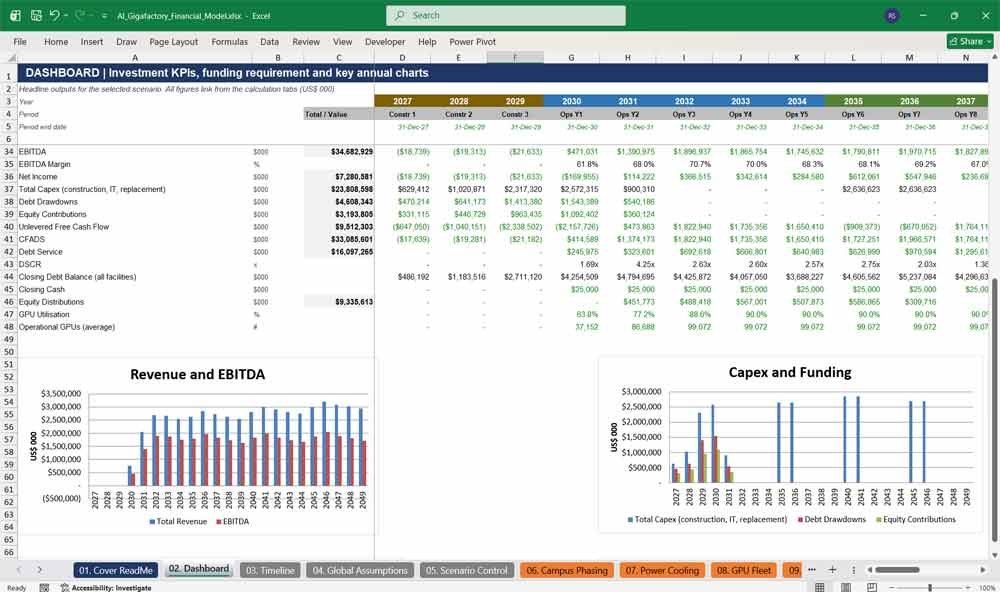1000x592 pixels.
Task: Click Equity Contributions legend entry
Action: click(915, 519)
